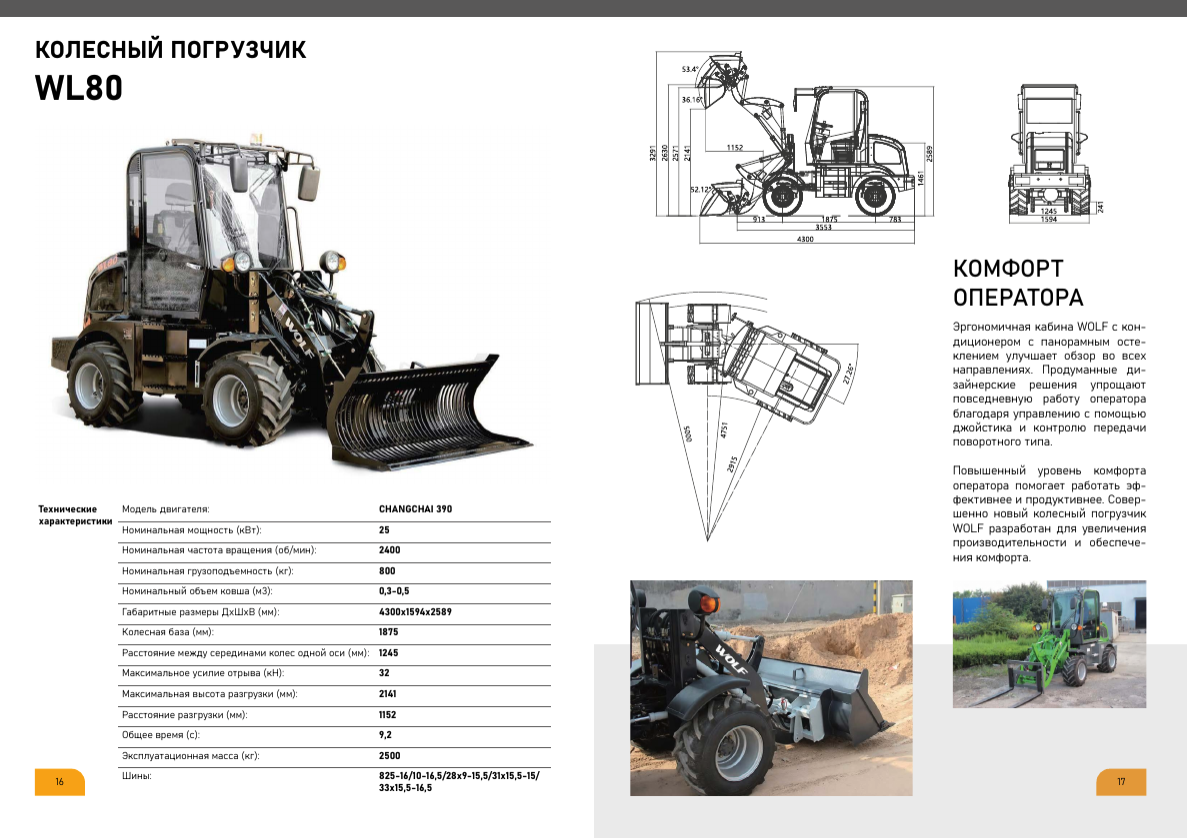This screenshot has height=838, width=1187.
Task: Click the КОМФОРТ ОПЕРАТОРА heading
Action: (x=1018, y=283)
